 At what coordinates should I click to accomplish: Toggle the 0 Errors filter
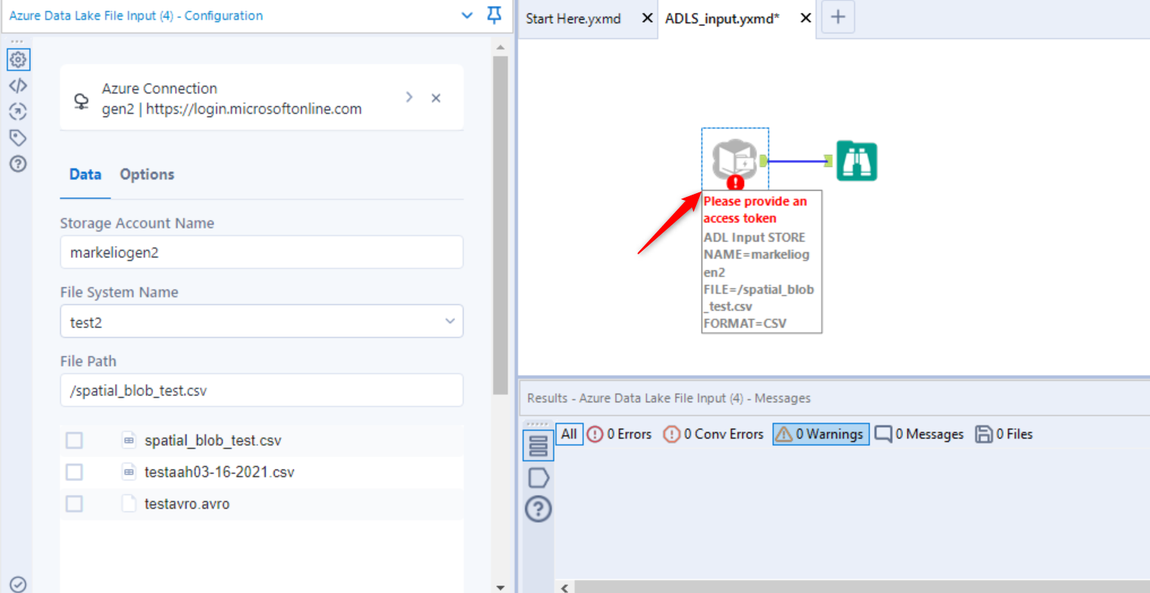click(619, 434)
